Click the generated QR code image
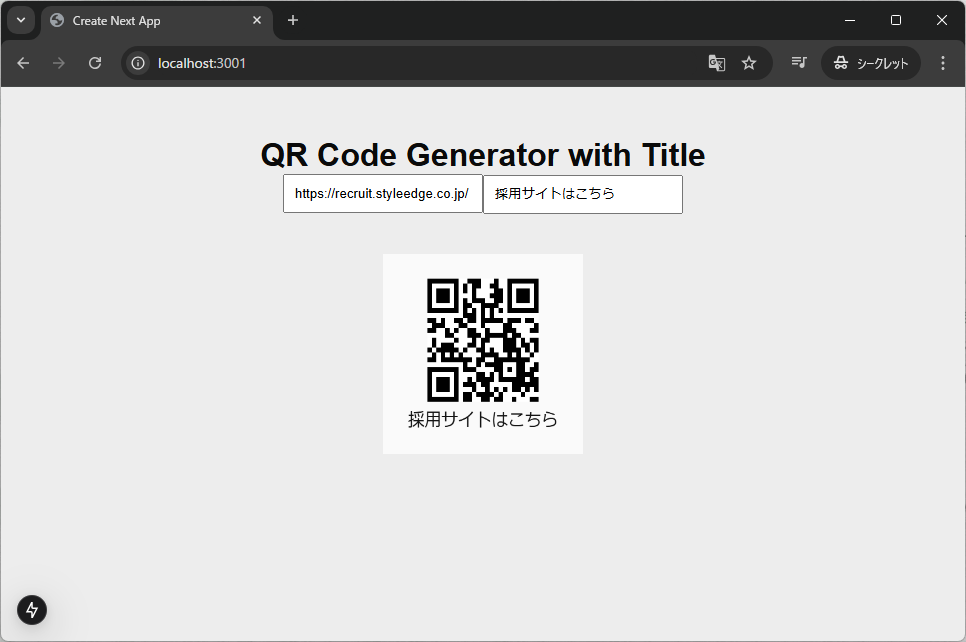 (483, 339)
